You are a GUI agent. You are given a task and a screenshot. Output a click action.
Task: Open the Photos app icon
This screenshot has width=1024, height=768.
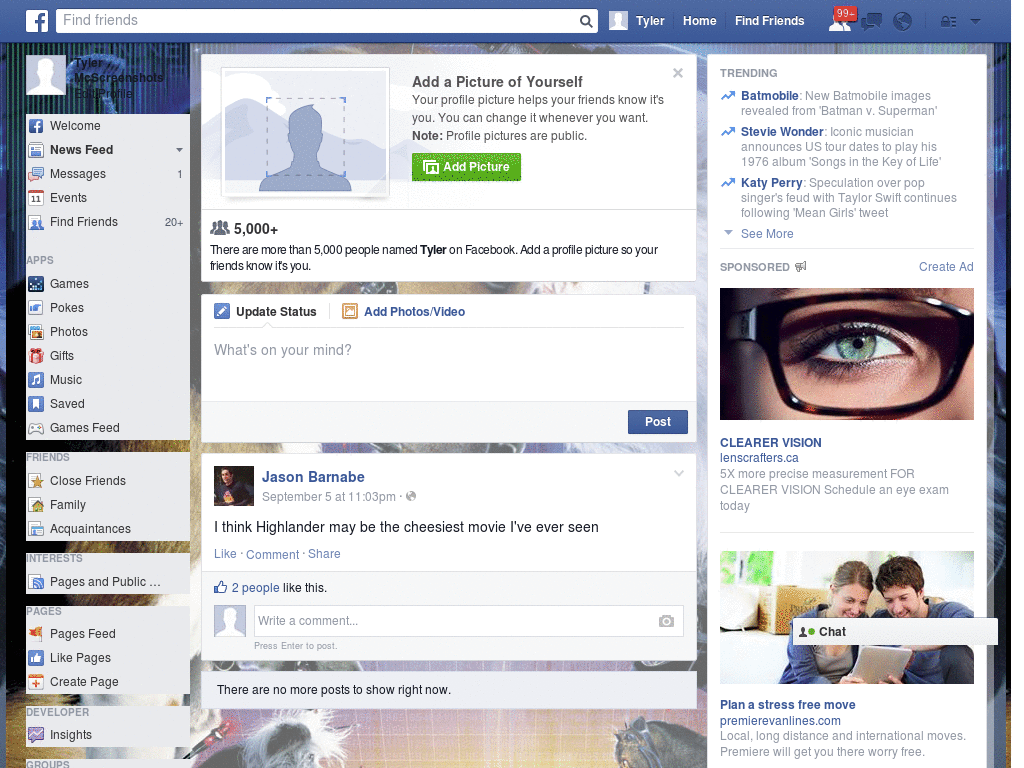[x=36, y=332]
